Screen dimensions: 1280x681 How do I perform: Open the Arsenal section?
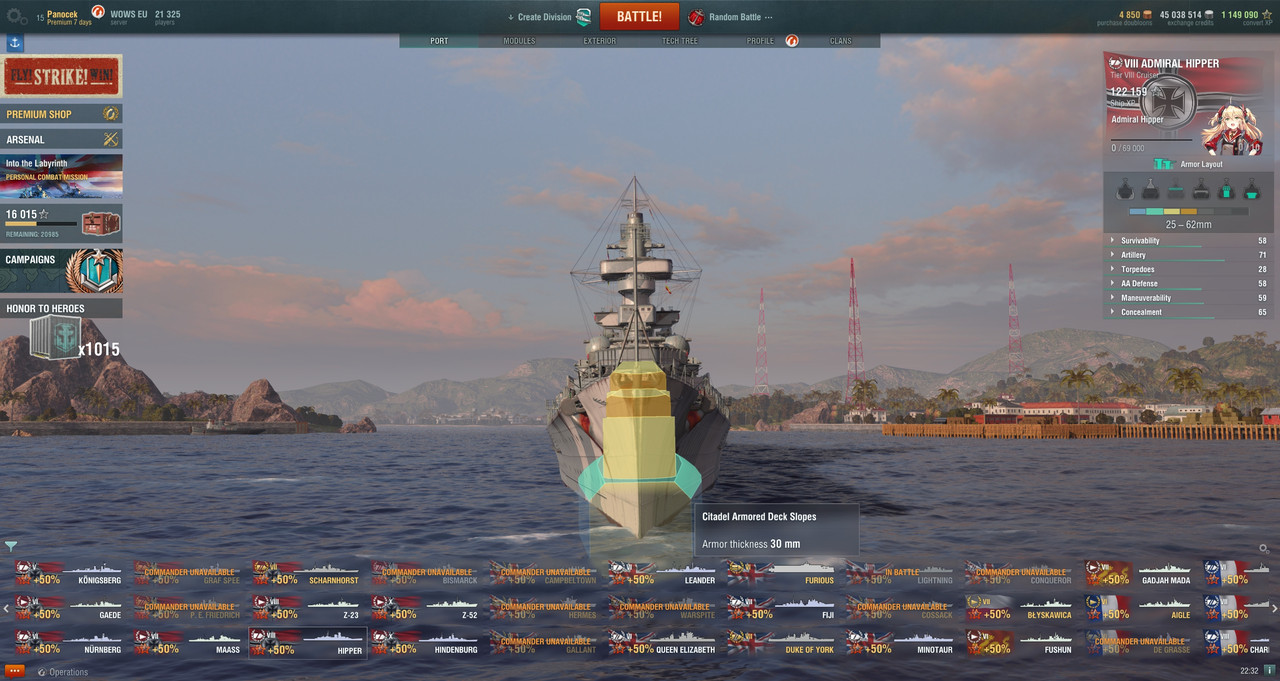pos(63,139)
